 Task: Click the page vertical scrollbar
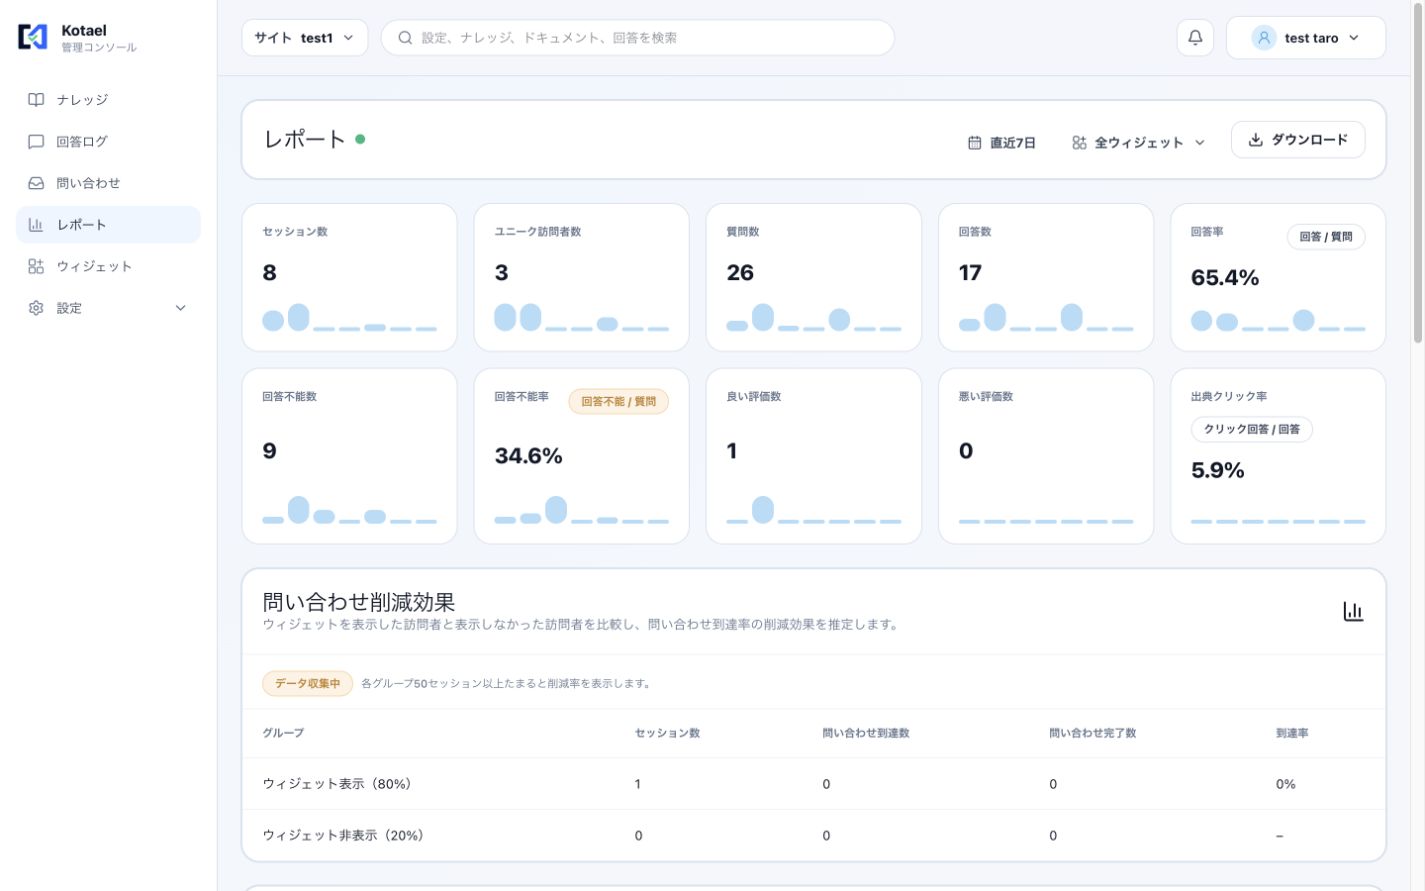pyautogui.click(x=1417, y=173)
